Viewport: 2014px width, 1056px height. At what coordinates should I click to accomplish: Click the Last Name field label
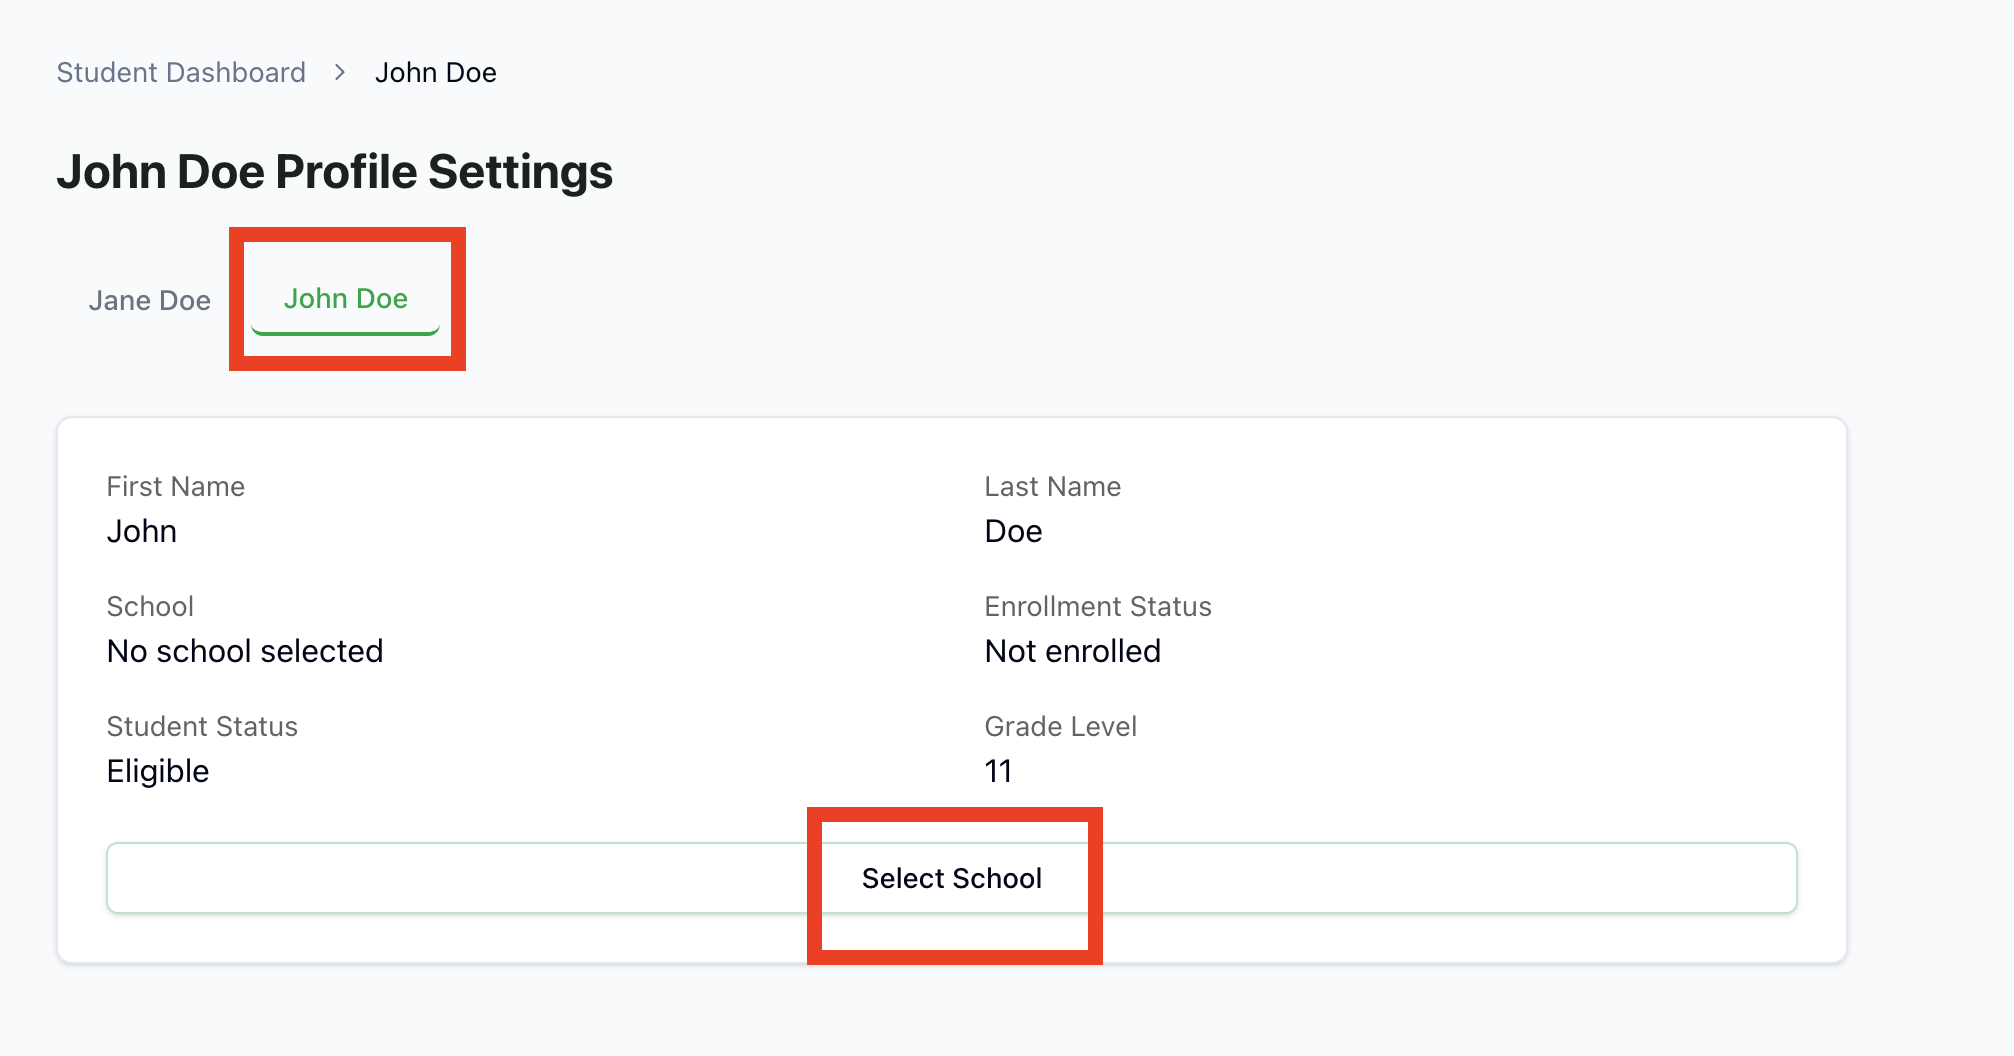(1052, 487)
